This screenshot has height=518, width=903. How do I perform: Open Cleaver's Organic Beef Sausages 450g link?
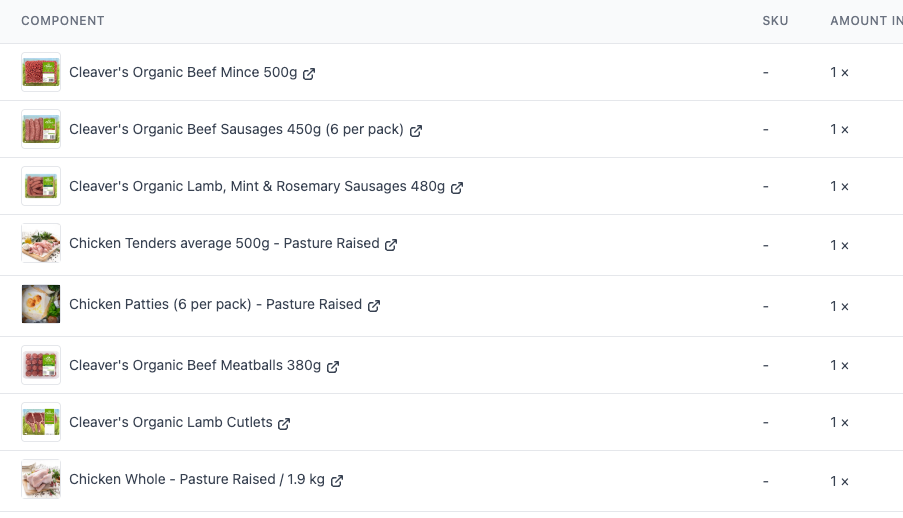point(236,129)
